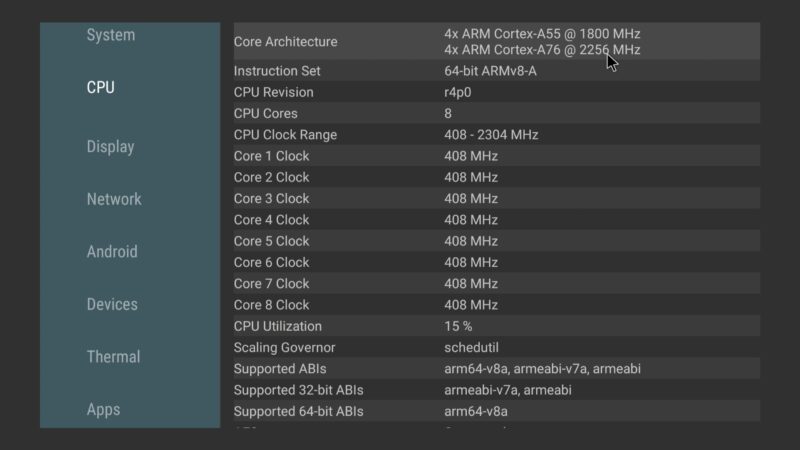Select the Core 3 Clock row
The image size is (800, 450).
[496, 198]
